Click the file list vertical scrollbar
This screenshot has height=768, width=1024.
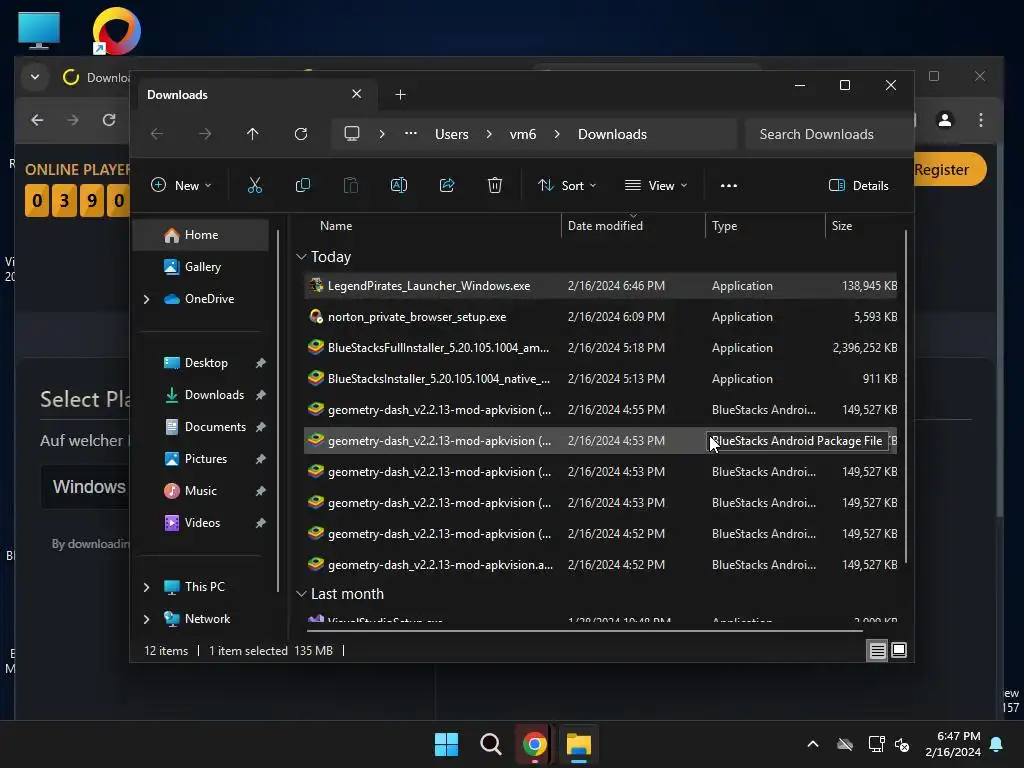[x=906, y=398]
